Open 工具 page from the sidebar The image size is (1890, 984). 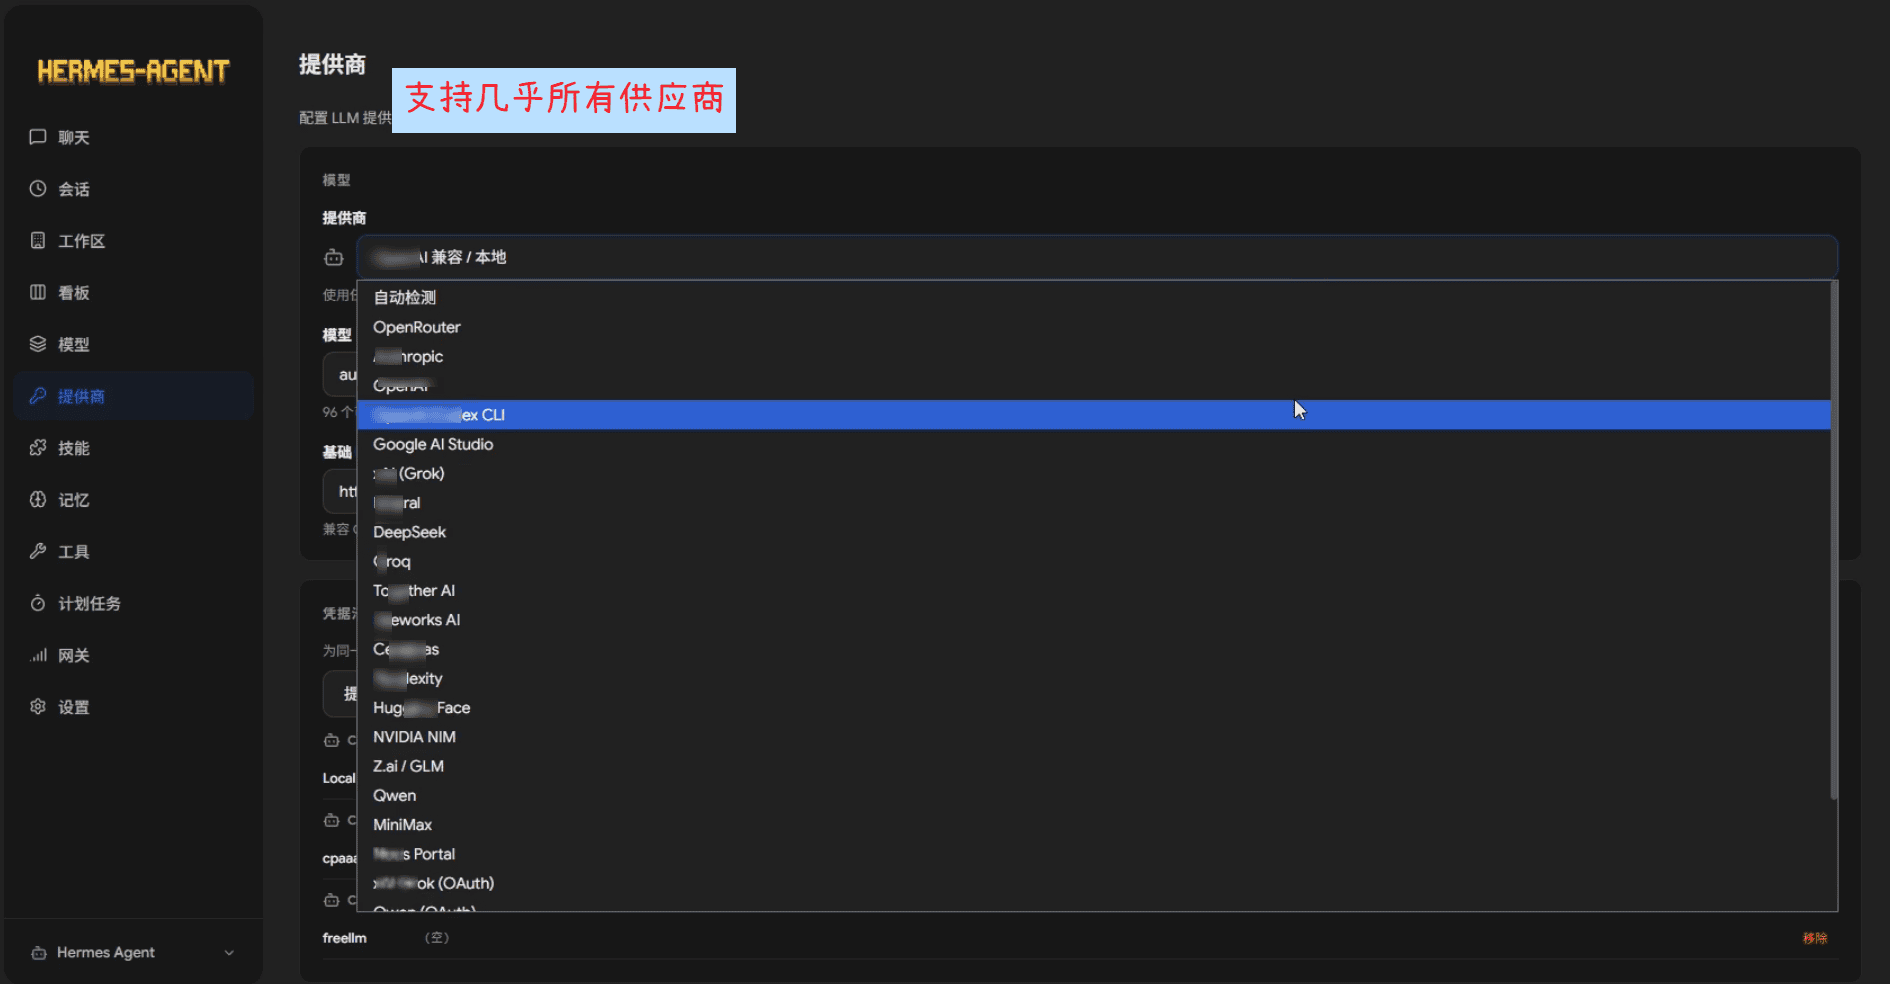pyautogui.click(x=134, y=551)
